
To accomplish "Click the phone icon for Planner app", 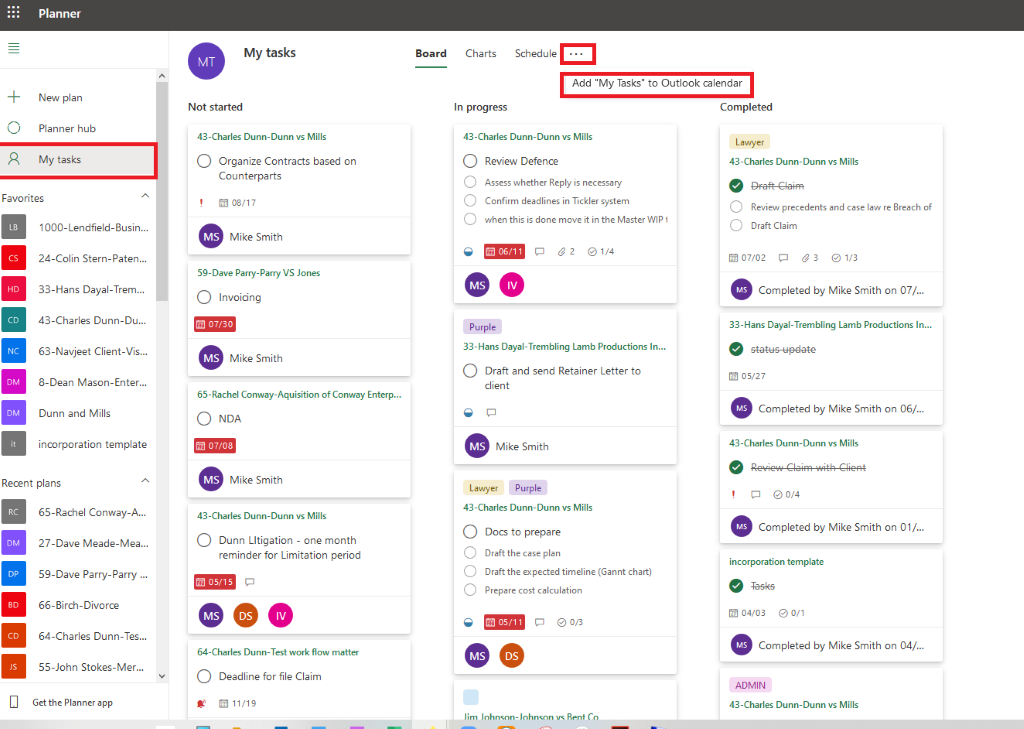I will (x=14, y=702).
